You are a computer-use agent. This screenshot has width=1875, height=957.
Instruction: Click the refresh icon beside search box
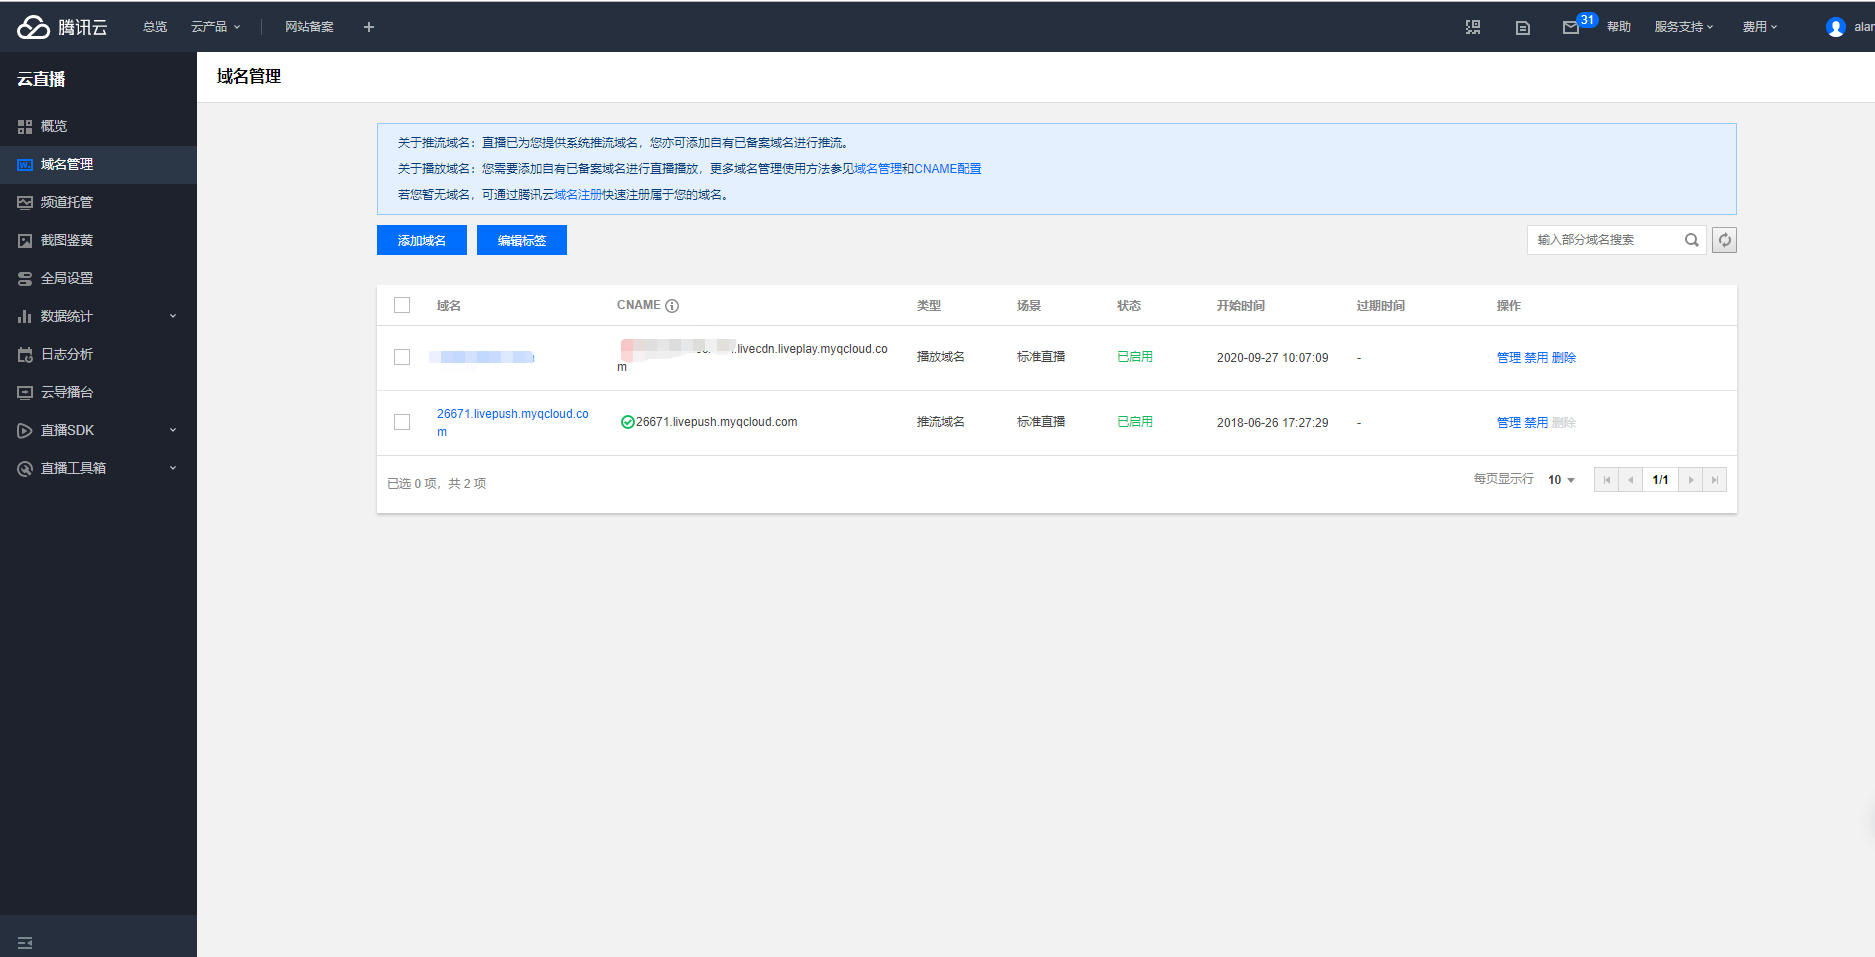[x=1724, y=240]
